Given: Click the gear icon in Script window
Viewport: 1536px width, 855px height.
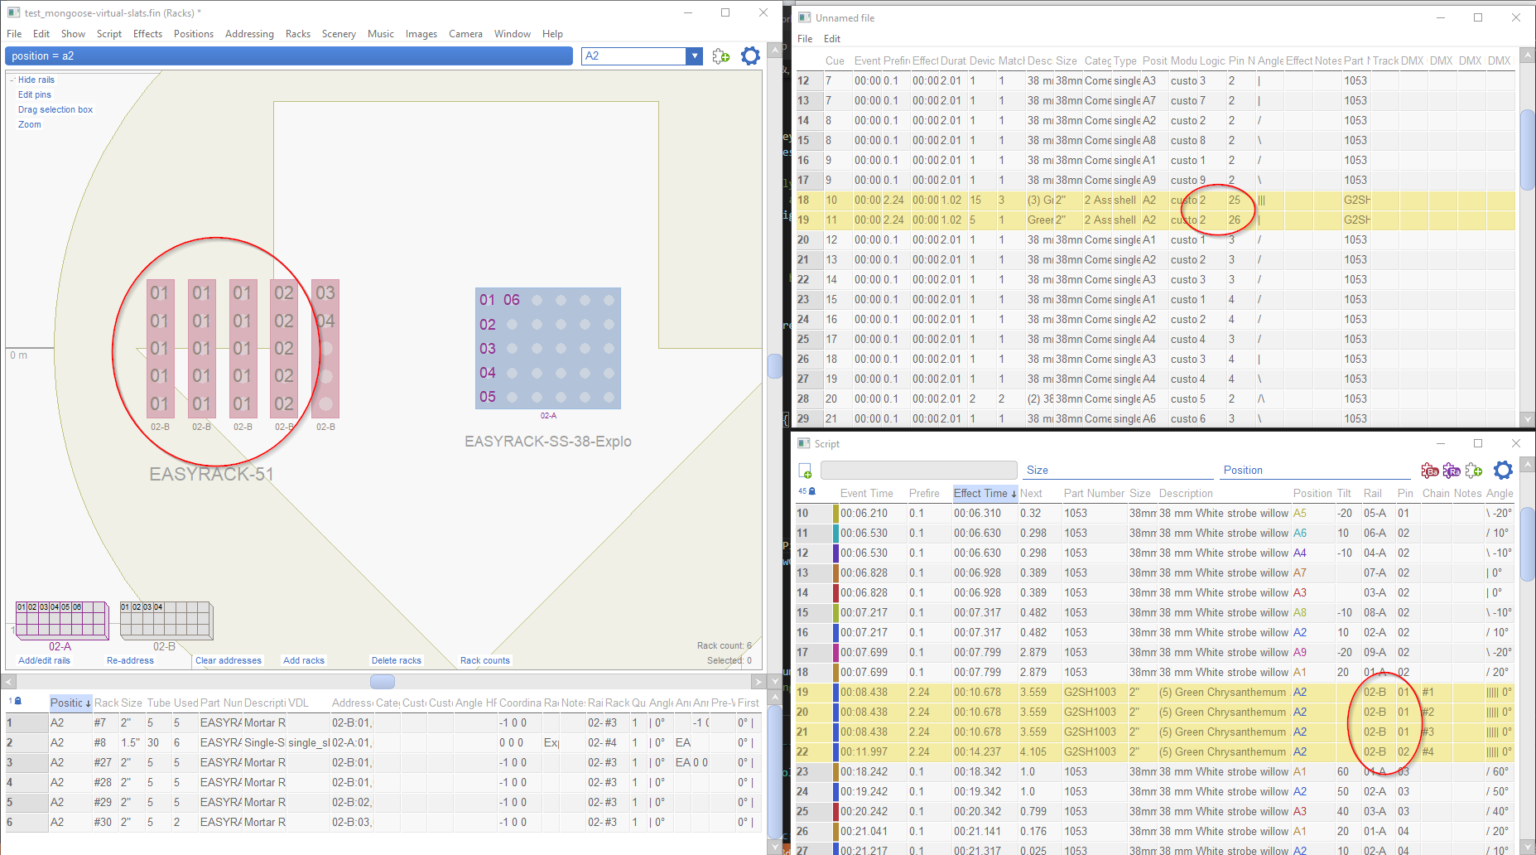Looking at the screenshot, I should pyautogui.click(x=1502, y=470).
